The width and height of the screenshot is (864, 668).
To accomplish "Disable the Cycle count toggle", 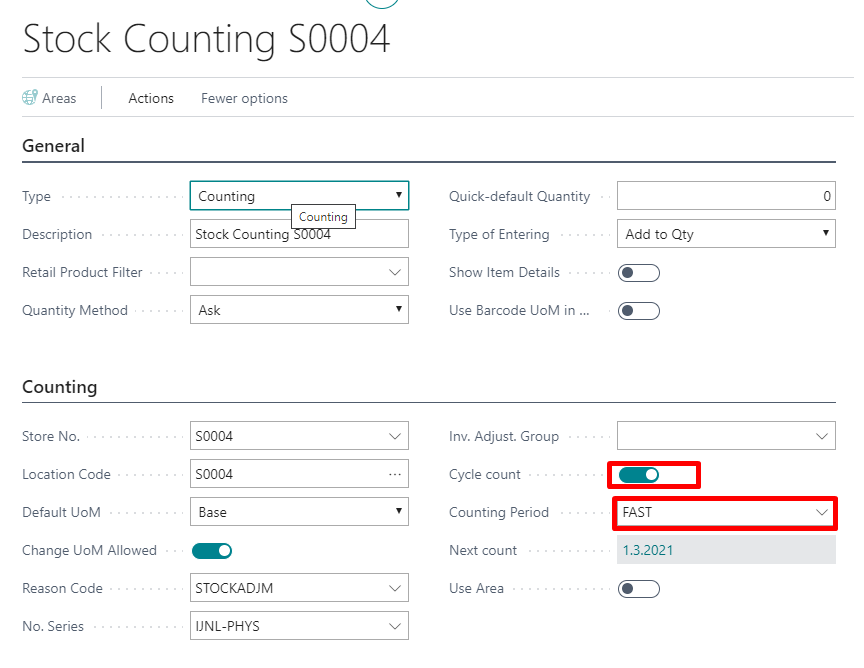I will pyautogui.click(x=639, y=474).
